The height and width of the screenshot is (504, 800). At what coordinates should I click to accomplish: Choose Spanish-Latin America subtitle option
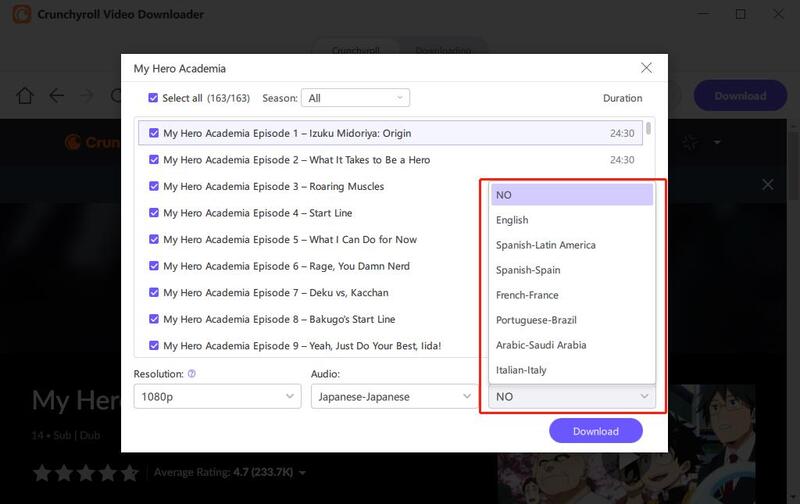572,245
